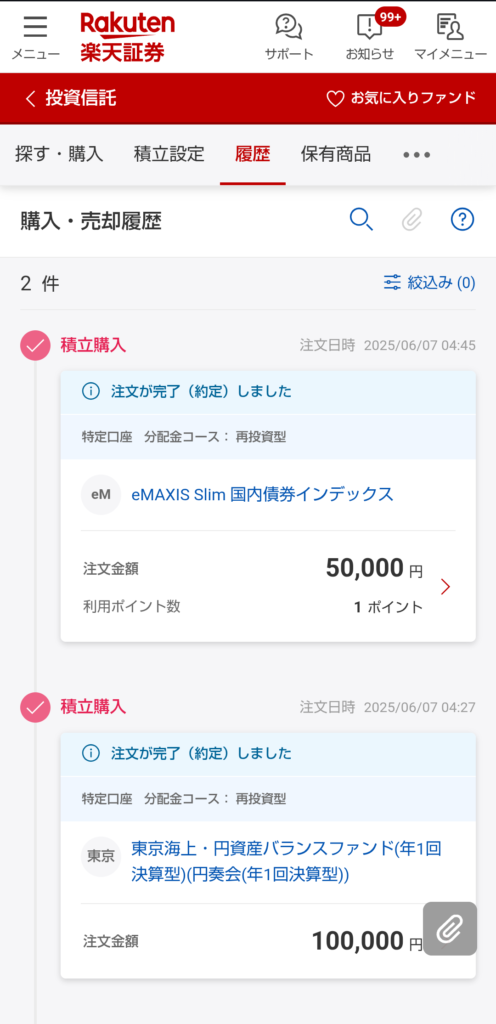Tap the search magnifier in 購入・売却履歴

(361, 220)
